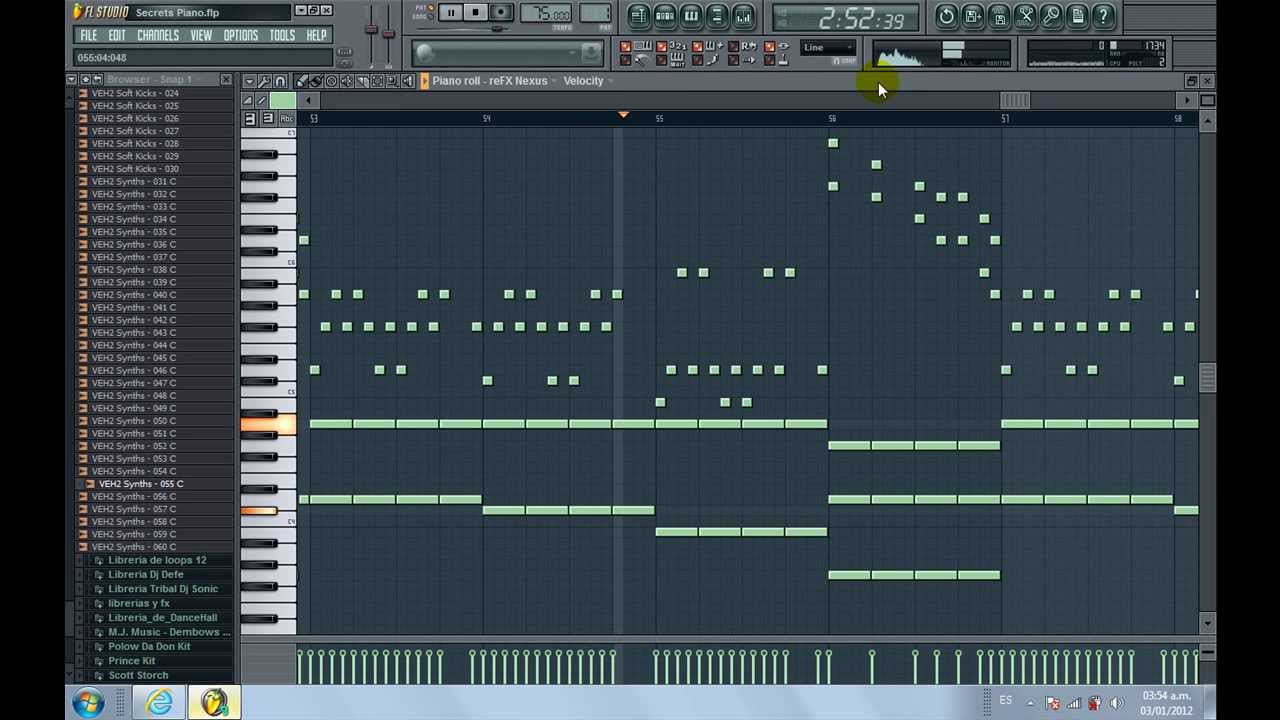Click the playback position marker on timeline
The height and width of the screenshot is (720, 1280).
(623, 116)
